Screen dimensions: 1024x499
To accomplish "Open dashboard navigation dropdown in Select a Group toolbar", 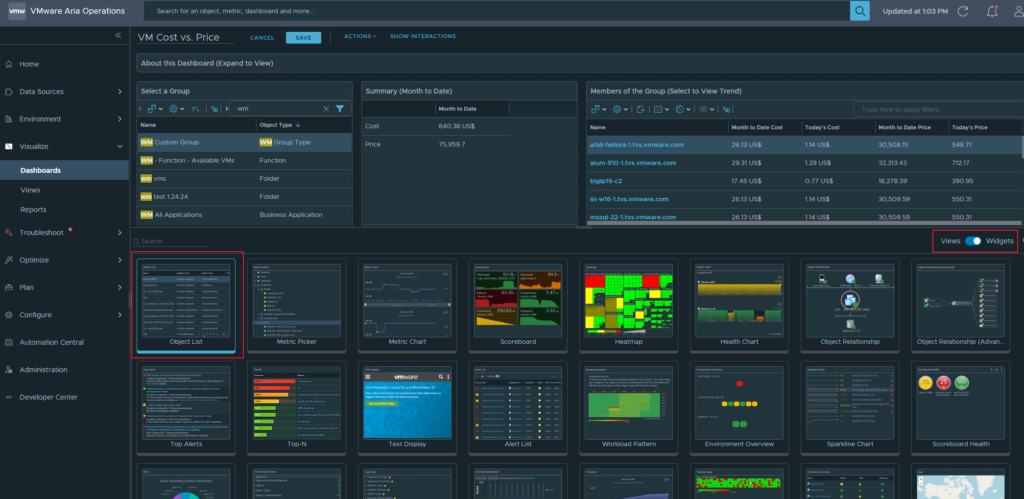I will (155, 109).
